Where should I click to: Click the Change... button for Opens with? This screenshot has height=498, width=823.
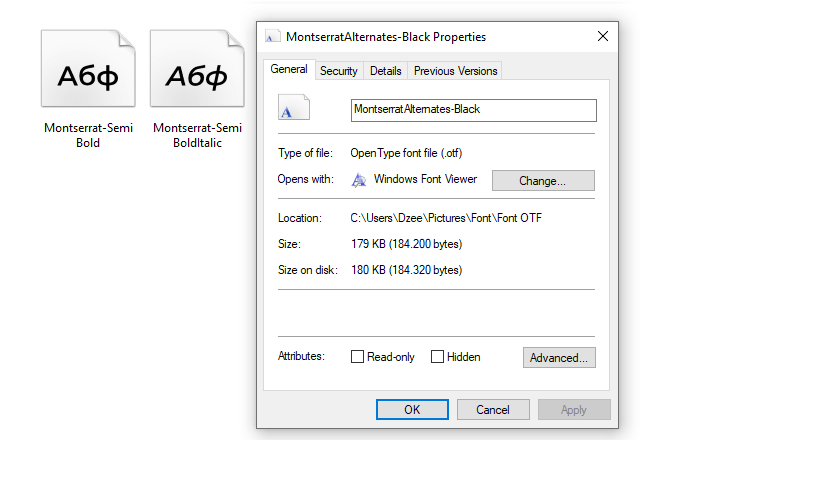(x=543, y=181)
